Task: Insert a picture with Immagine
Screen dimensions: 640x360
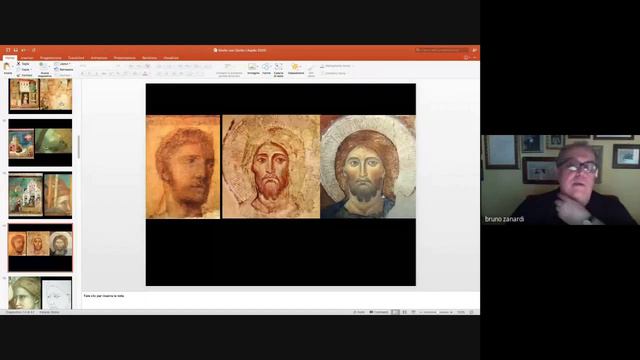Action: (x=253, y=69)
